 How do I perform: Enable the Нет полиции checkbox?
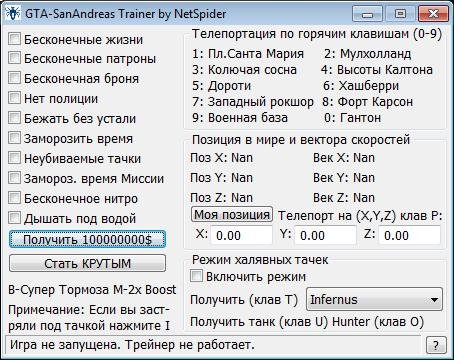(14, 98)
